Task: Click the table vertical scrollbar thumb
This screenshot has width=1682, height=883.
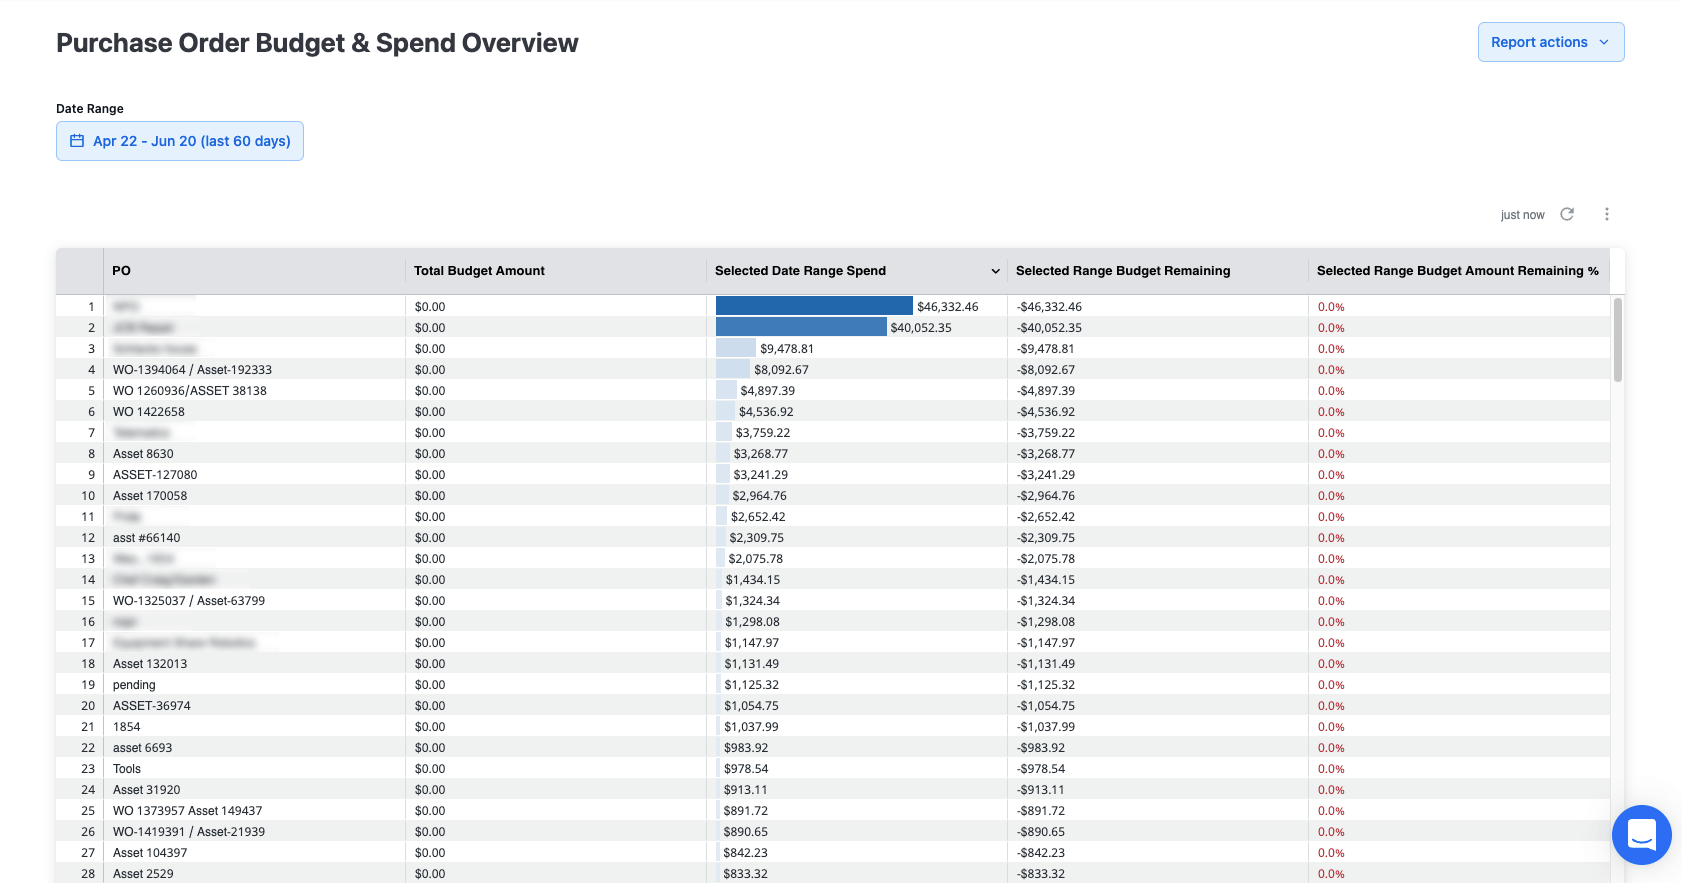Action: pyautogui.click(x=1618, y=339)
